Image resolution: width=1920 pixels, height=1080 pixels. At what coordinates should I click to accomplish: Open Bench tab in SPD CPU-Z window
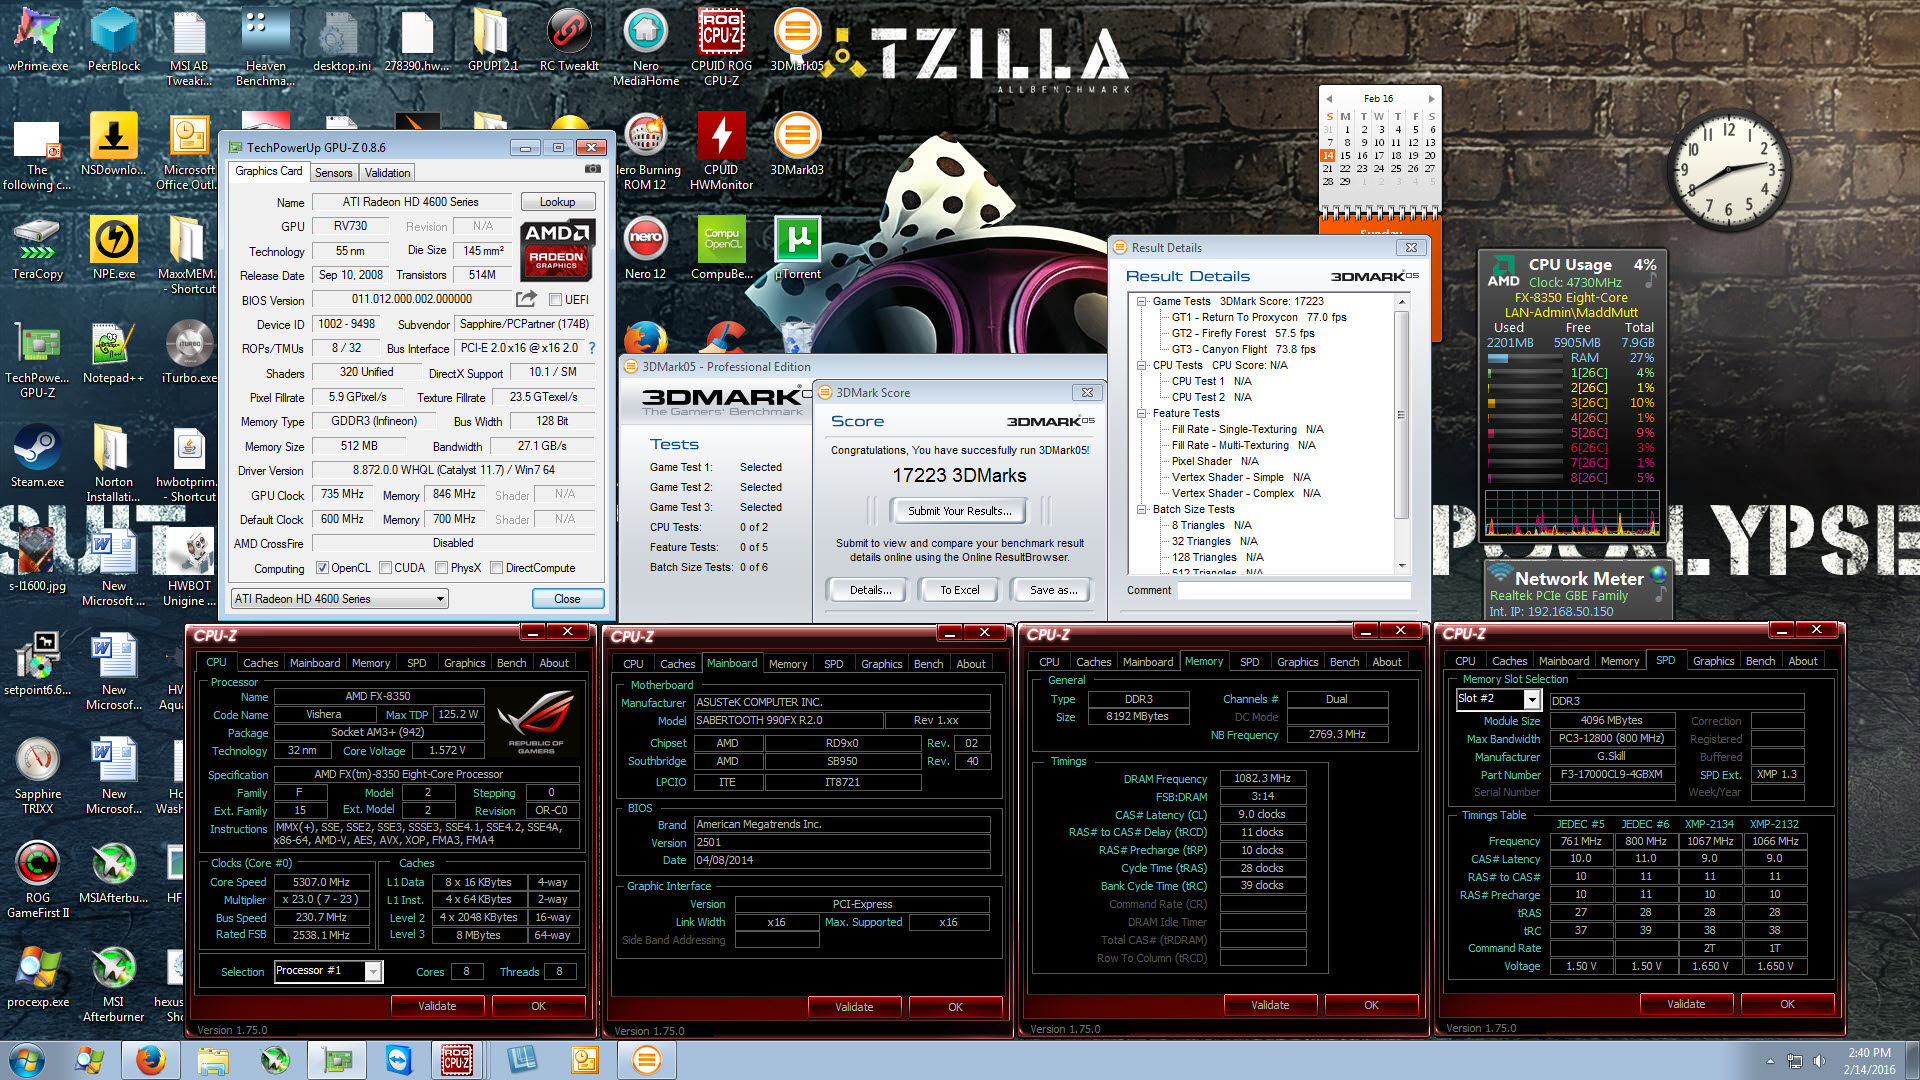pos(1760,661)
